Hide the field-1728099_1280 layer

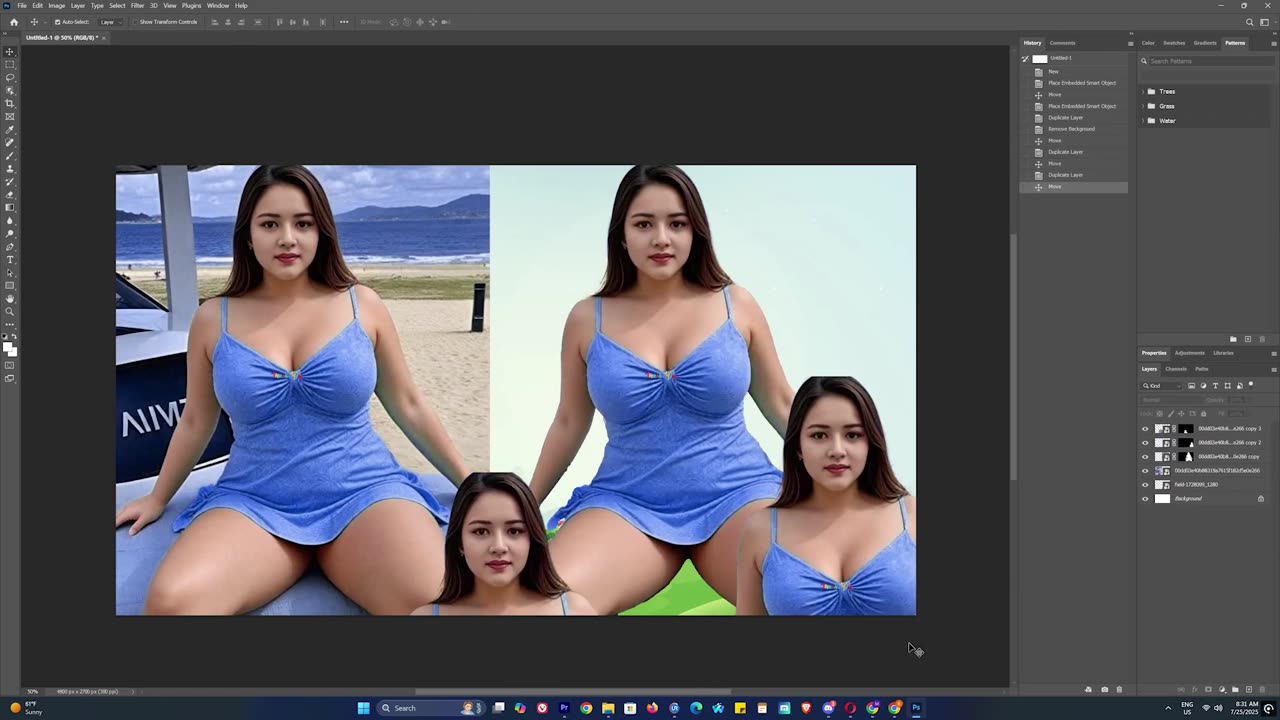click(x=1145, y=485)
